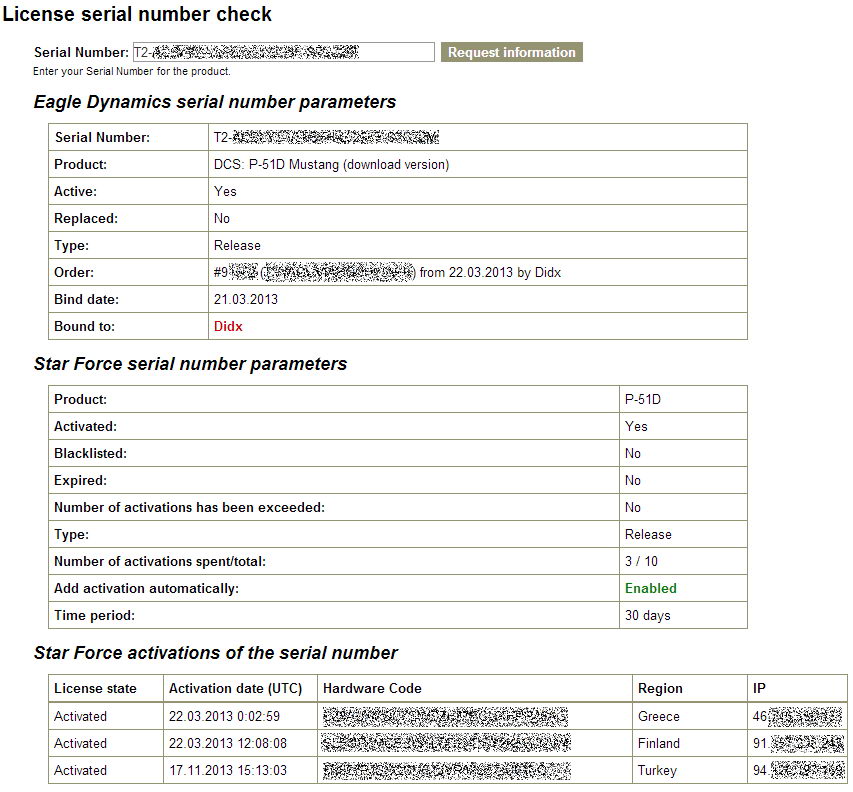Click the 'Number of activations spent/total:' label
Screen dimensions: 853x792
click(x=160, y=561)
